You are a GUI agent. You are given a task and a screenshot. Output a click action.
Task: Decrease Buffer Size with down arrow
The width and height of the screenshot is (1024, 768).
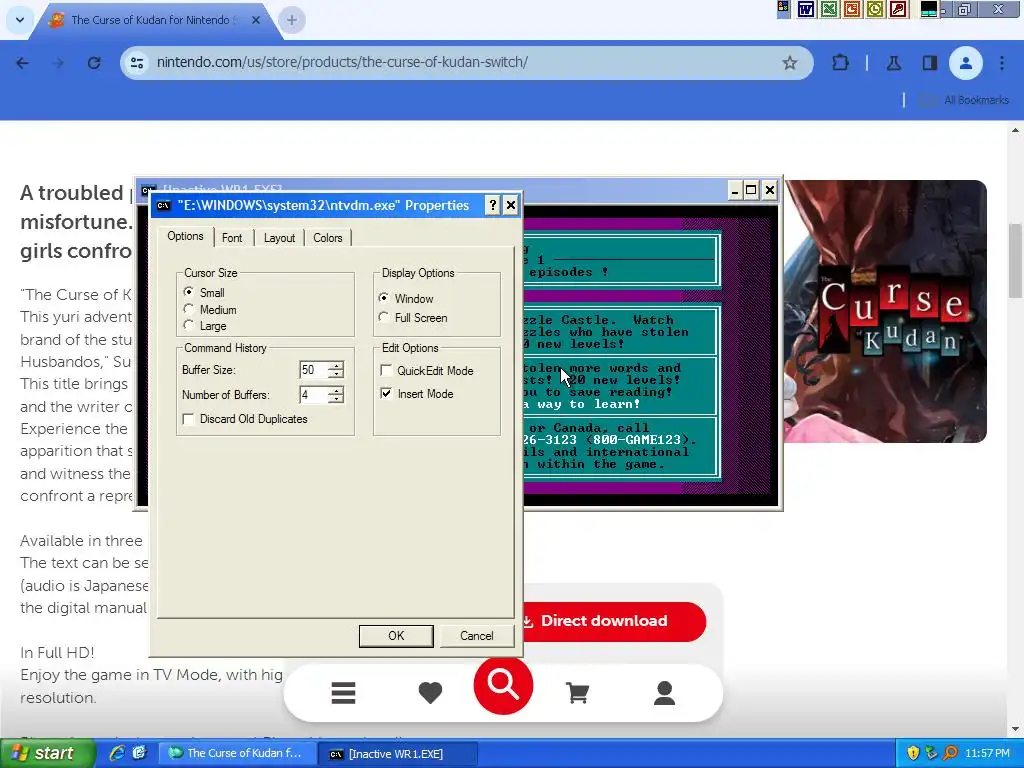[x=336, y=374]
